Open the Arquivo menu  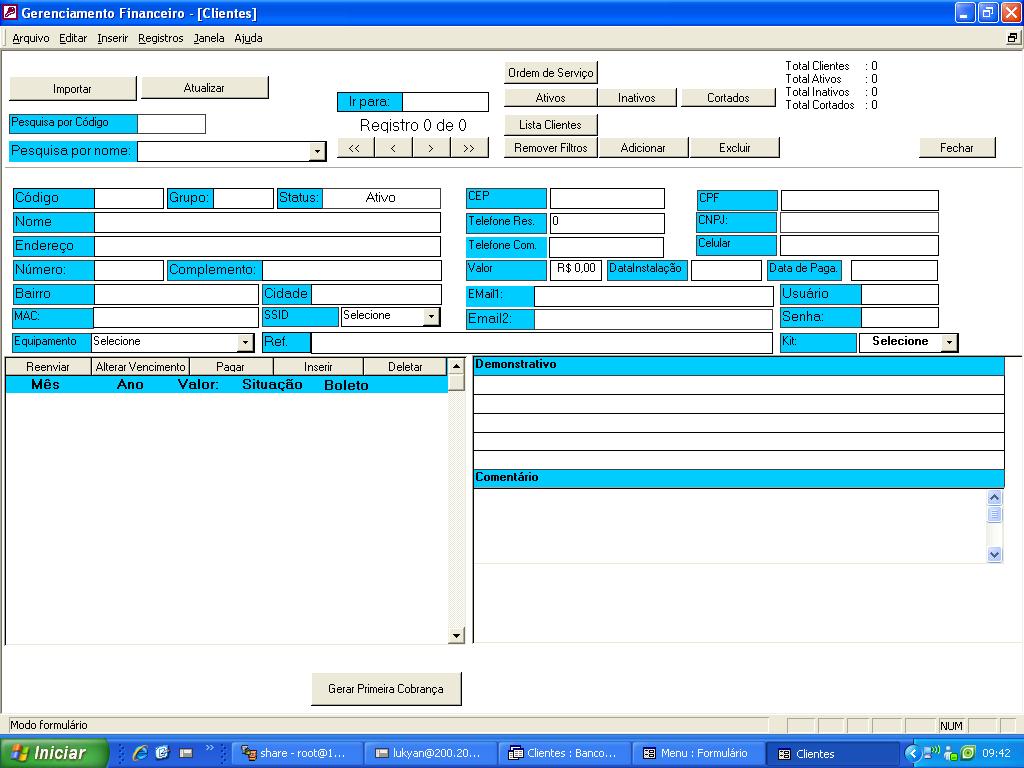tap(31, 39)
